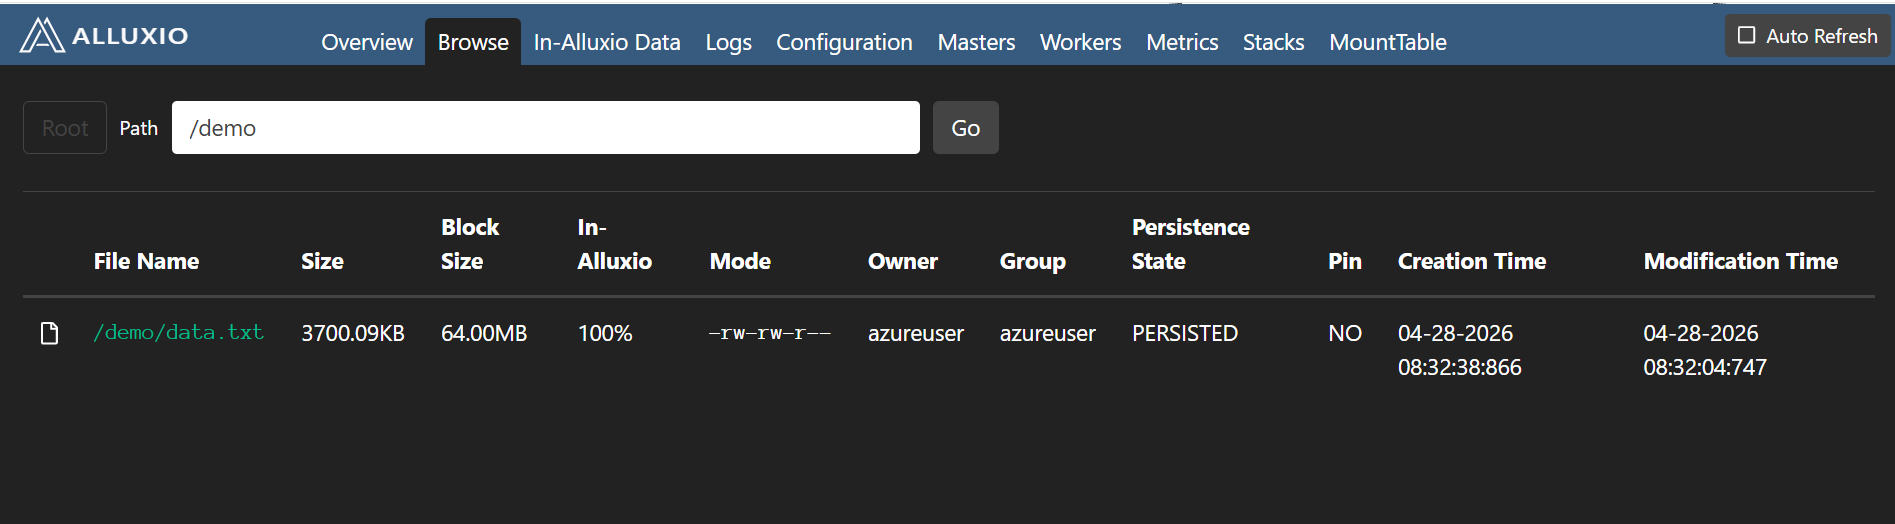Click creation time 04-28-2026 08:32:38:866
Screen dimensions: 1895x524
pyautogui.click(x=1460, y=350)
